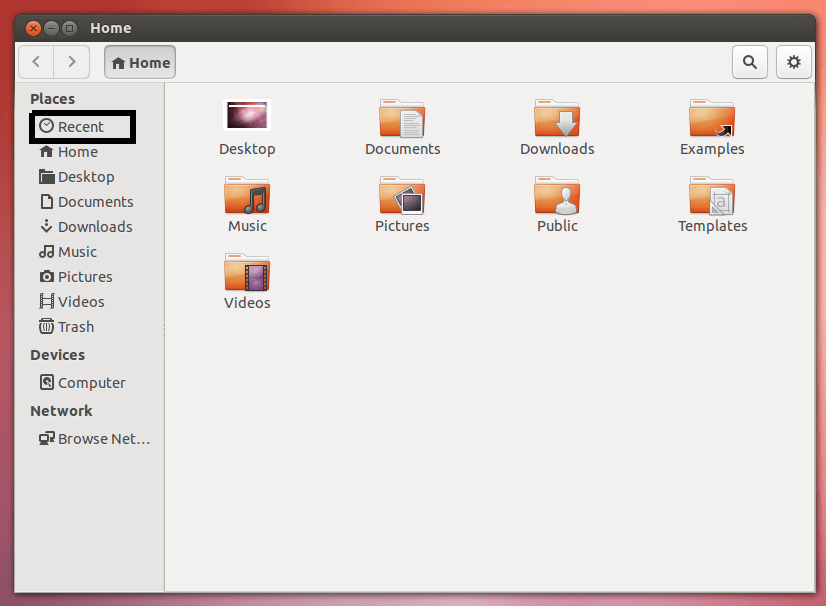Click the Home path bar button

[x=140, y=62]
